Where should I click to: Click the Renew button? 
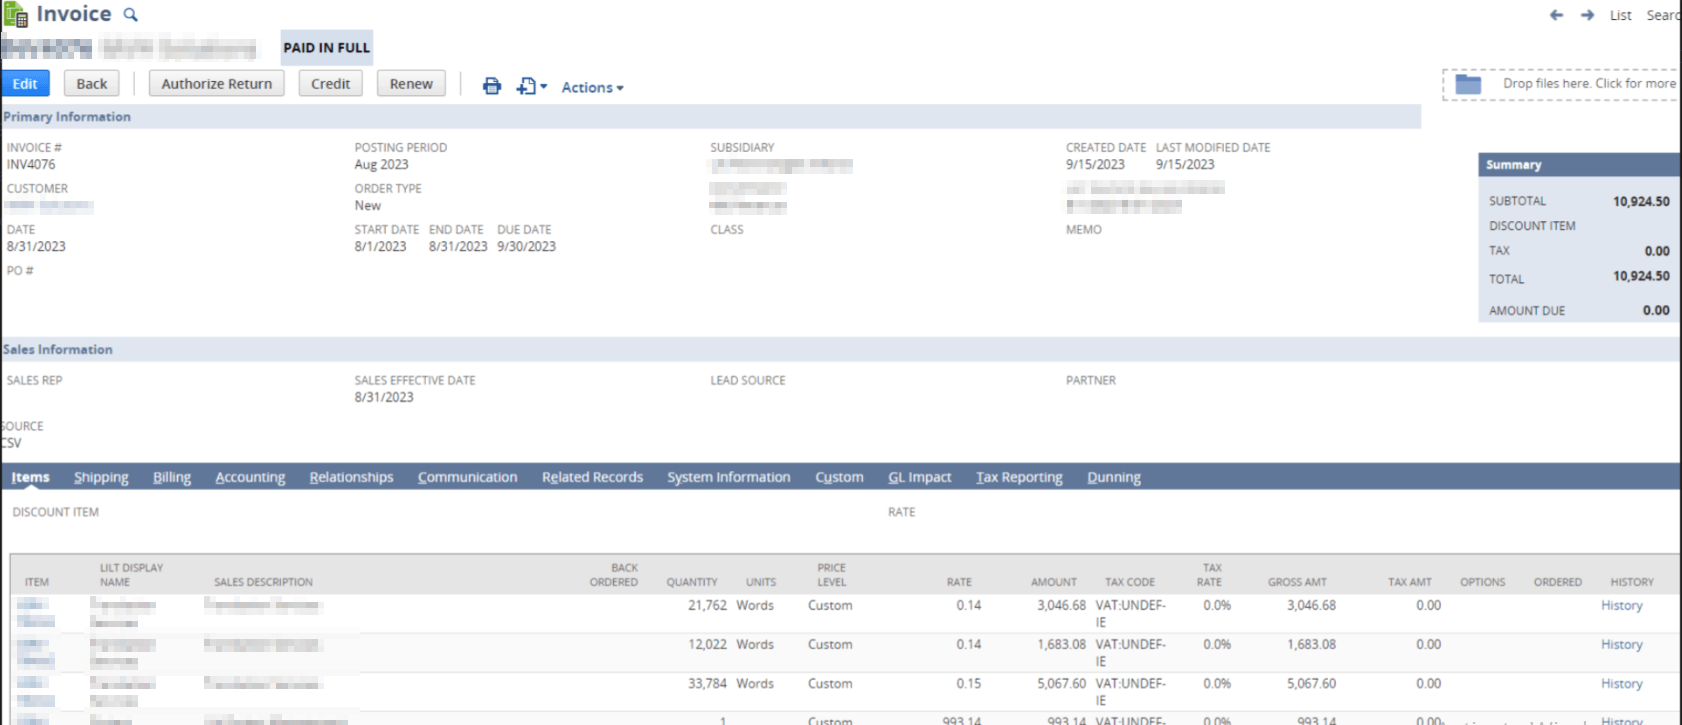(411, 84)
